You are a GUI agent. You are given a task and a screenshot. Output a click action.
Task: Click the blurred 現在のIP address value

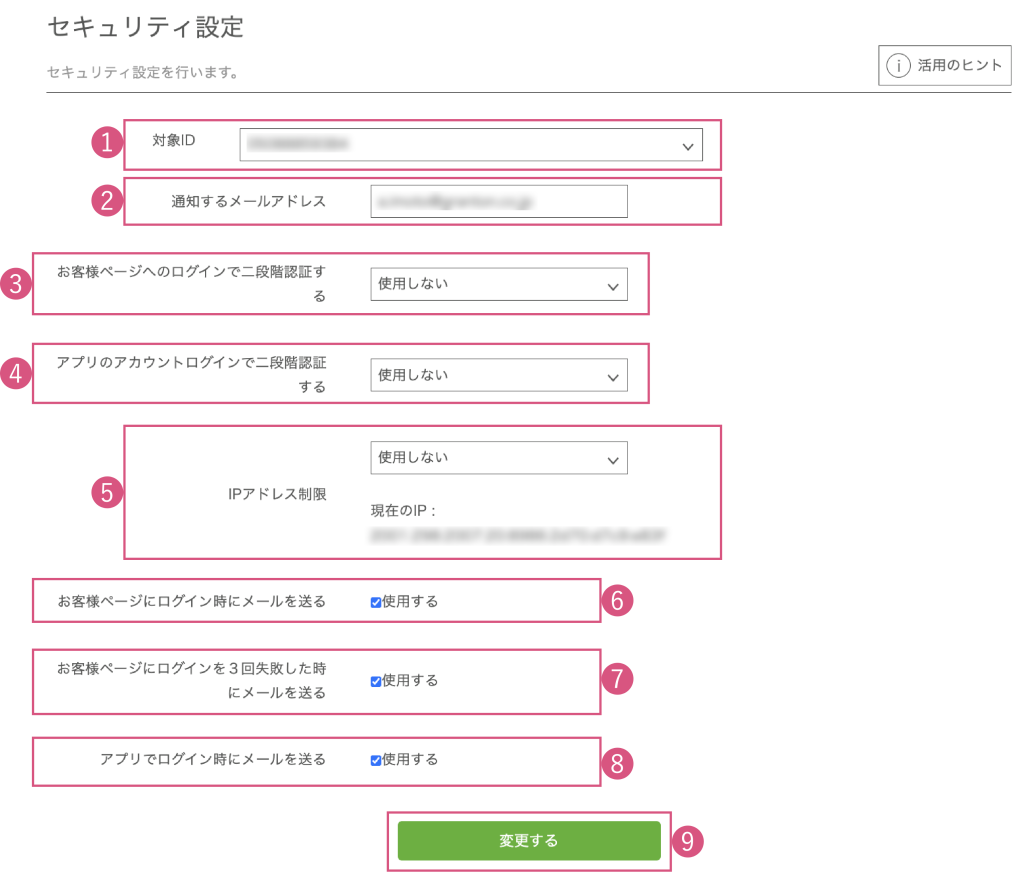[518, 536]
